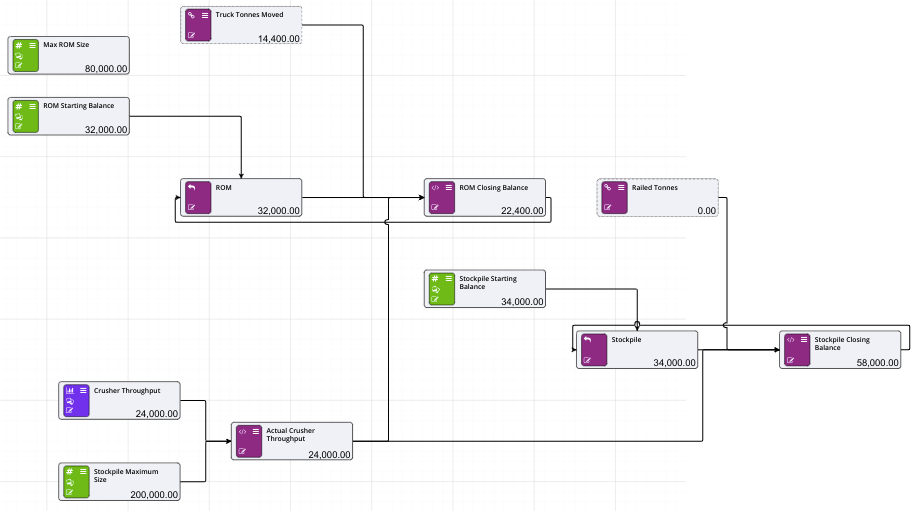915x511 pixels.
Task: Click the edit icon on Railed Tonnes node
Action: (607, 207)
